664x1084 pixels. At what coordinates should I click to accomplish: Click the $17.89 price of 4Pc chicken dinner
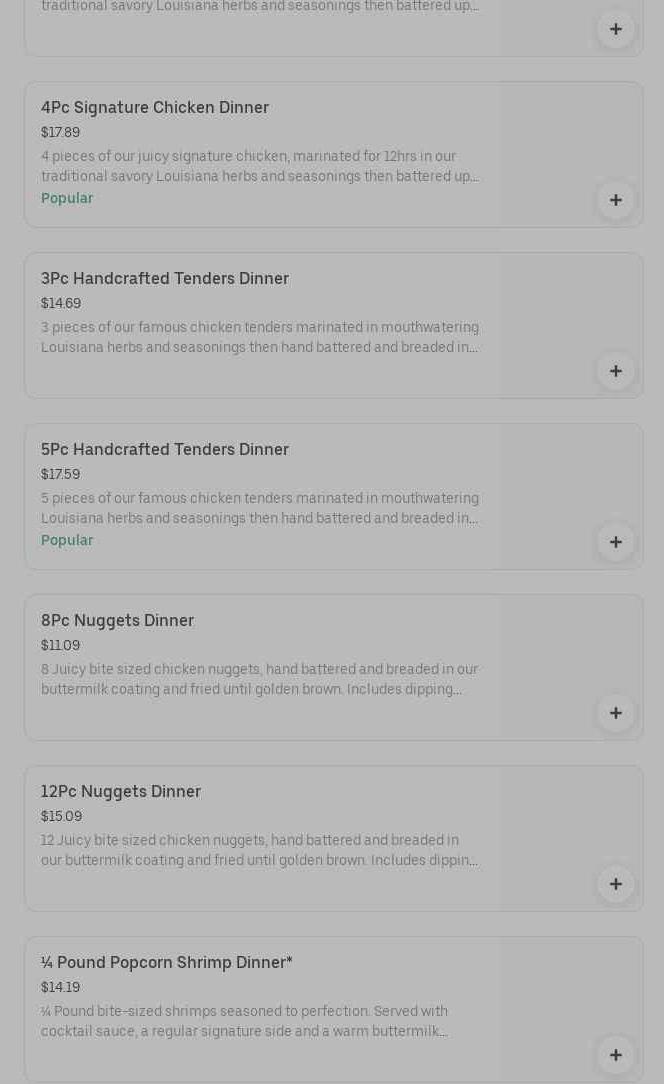60,132
